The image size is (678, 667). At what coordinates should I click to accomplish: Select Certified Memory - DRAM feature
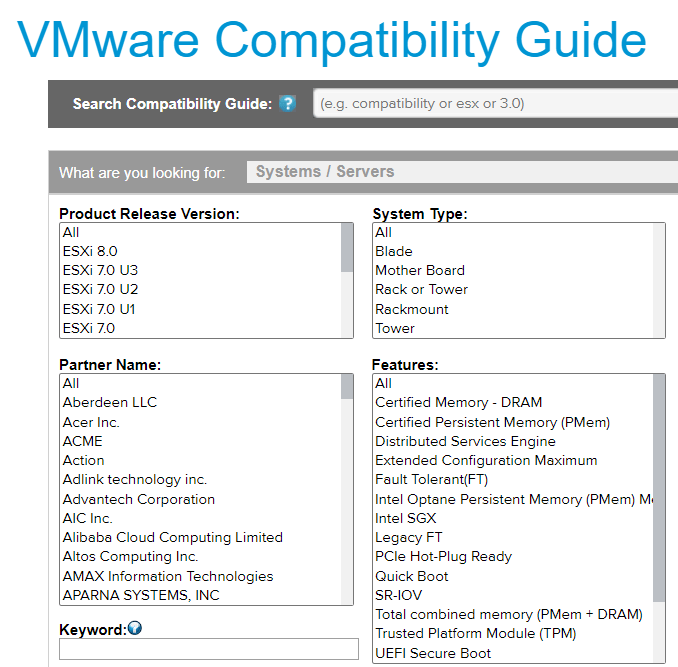pyautogui.click(x=513, y=402)
